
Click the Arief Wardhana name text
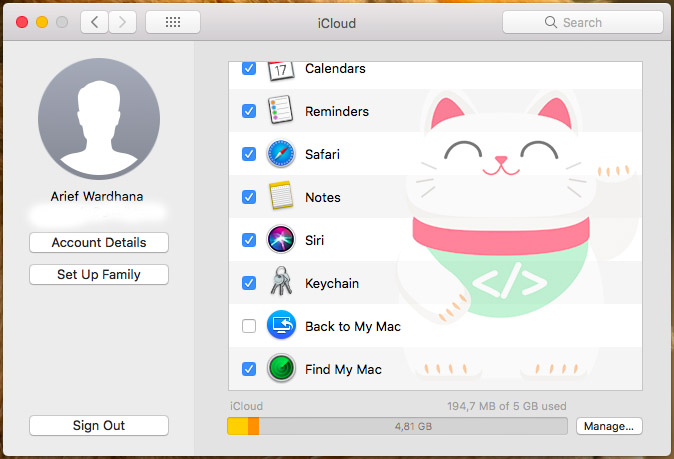pos(97,196)
